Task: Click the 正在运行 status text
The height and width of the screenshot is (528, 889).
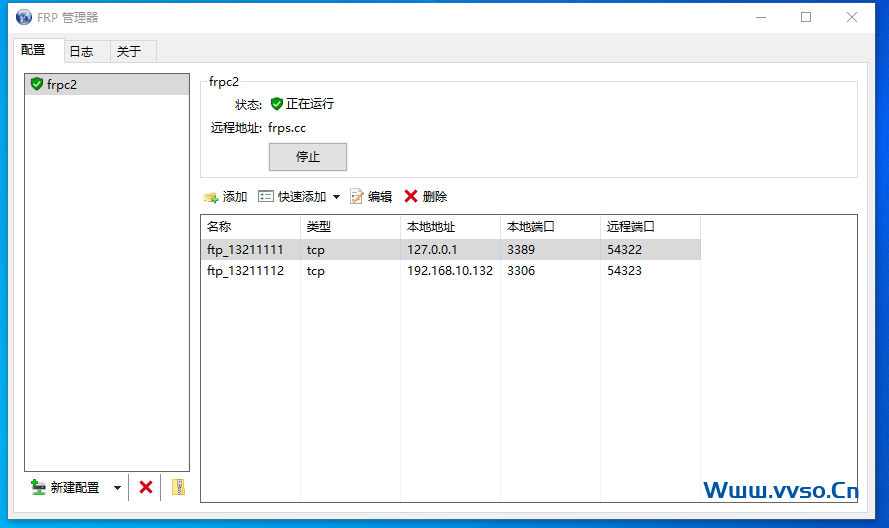Action: 310,104
